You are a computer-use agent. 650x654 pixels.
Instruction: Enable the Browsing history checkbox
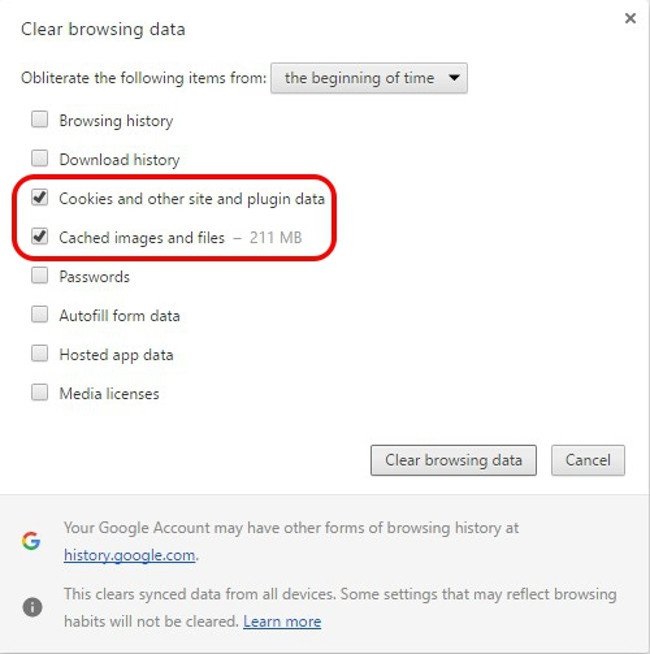click(40, 120)
